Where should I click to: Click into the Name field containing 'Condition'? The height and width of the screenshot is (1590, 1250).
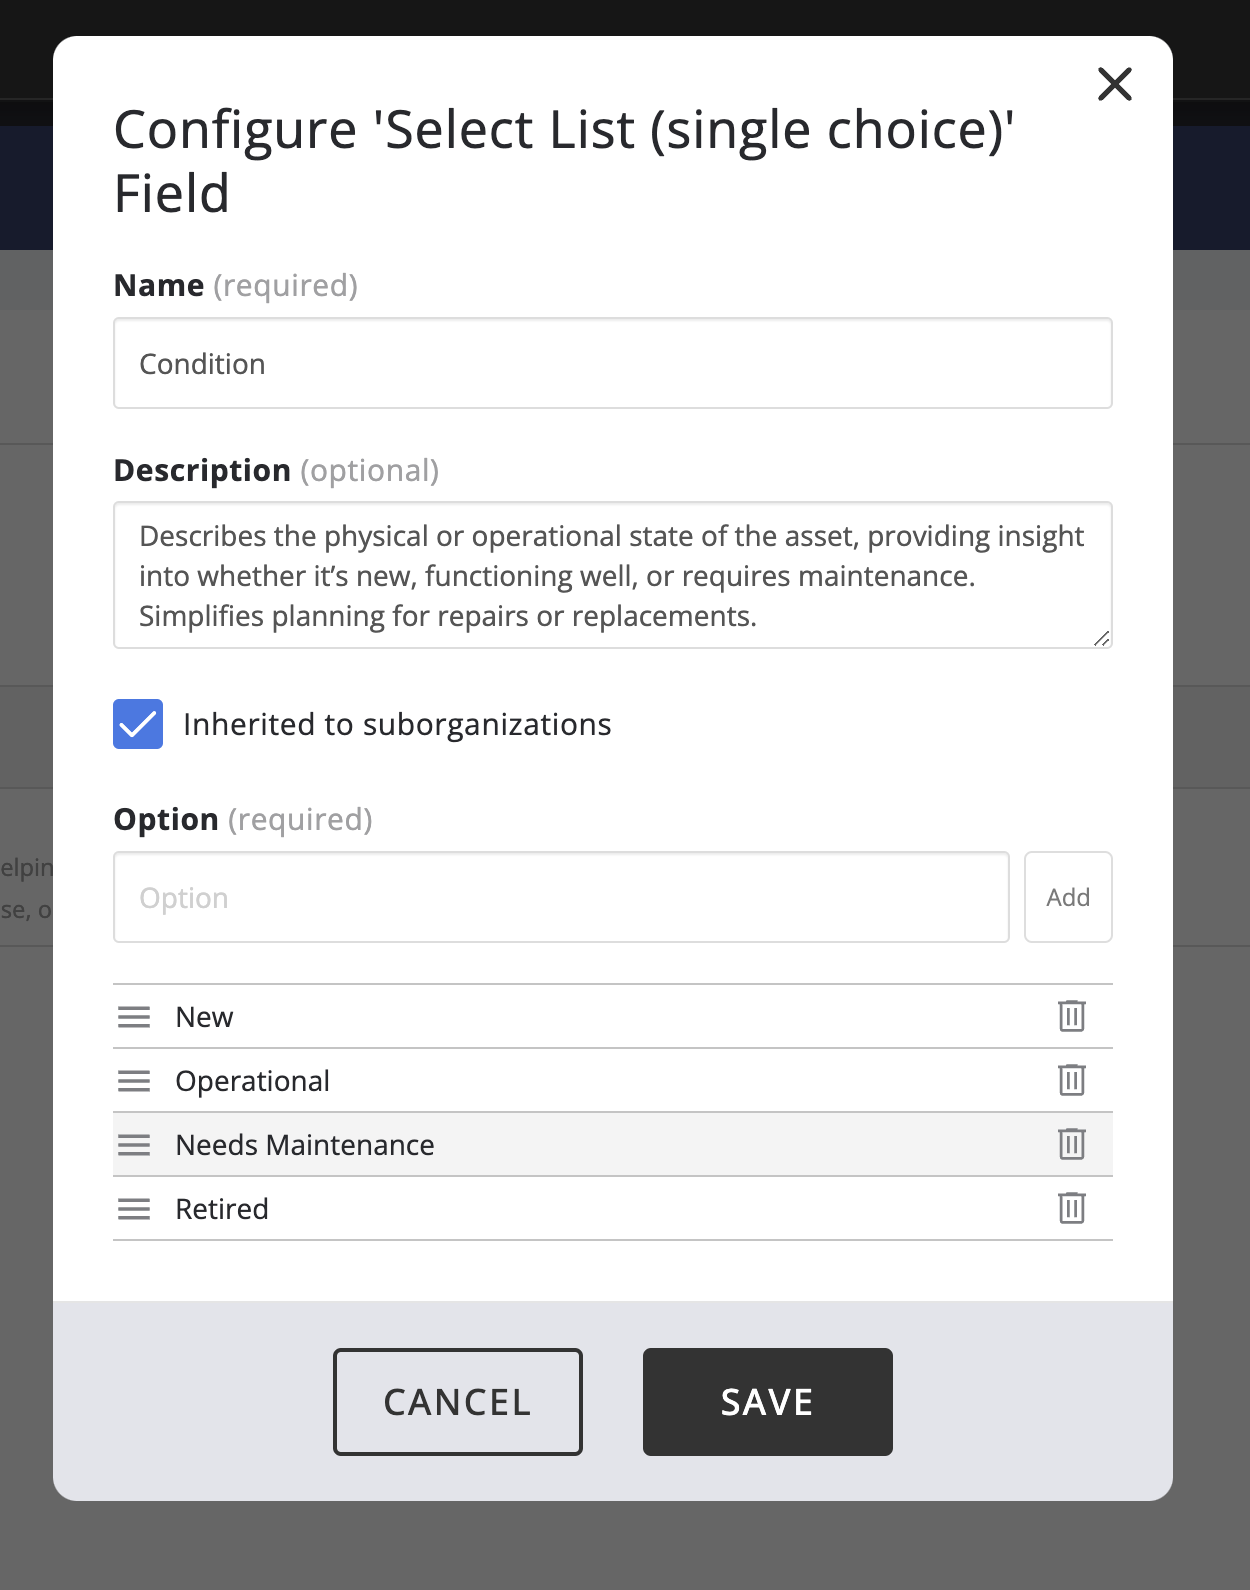[612, 363]
